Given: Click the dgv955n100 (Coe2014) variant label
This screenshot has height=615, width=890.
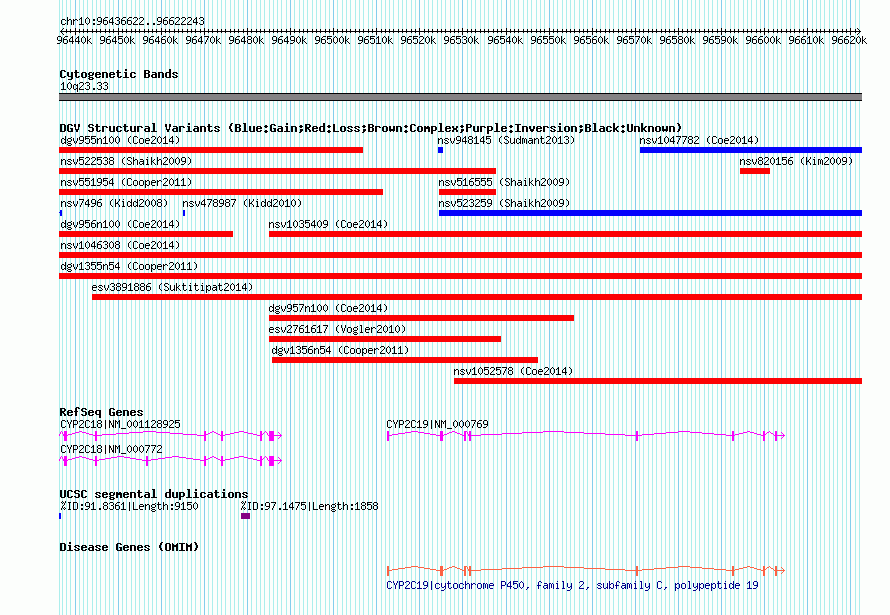Looking at the screenshot, I should tap(120, 140).
